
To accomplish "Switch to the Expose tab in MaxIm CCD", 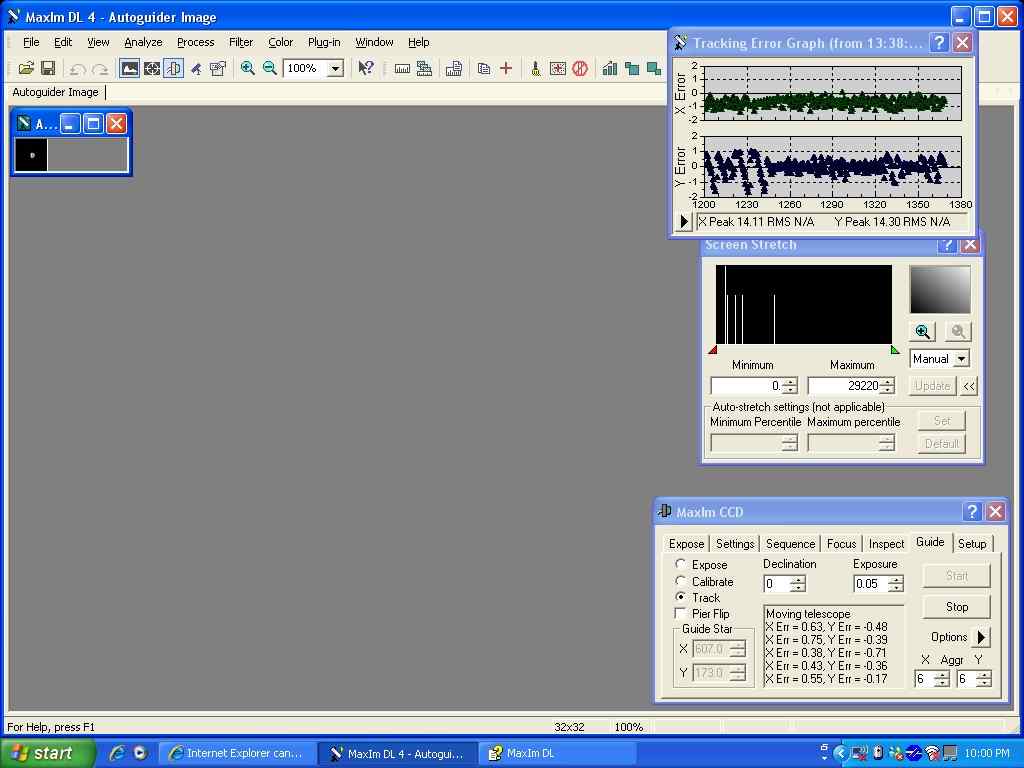I will [x=686, y=543].
